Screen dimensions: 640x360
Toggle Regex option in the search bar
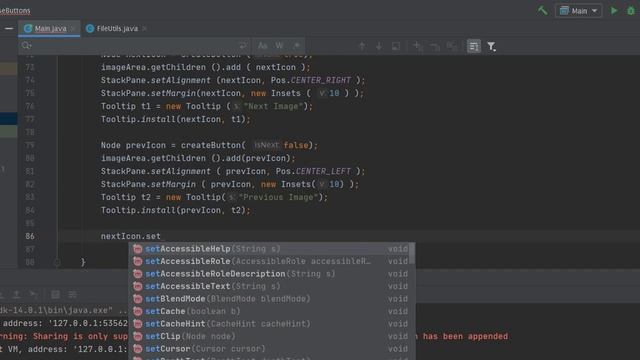pos(297,46)
